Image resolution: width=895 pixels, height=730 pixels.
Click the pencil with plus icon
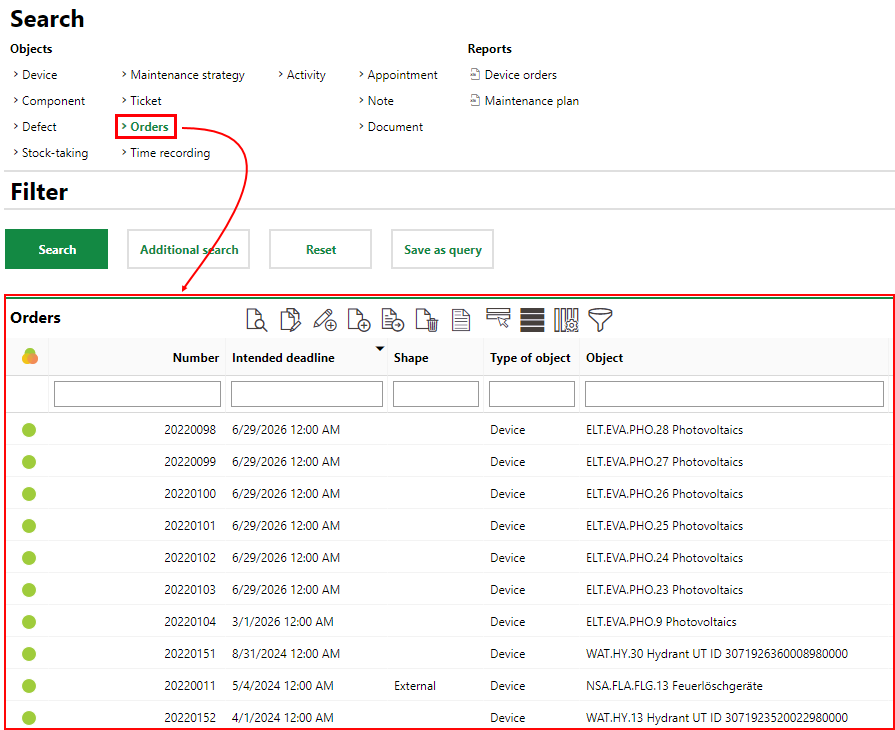[324, 320]
